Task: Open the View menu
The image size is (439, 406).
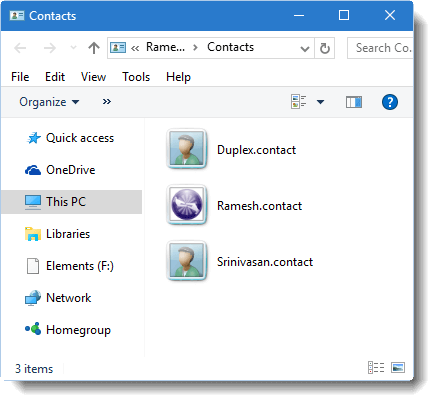Action: (93, 77)
